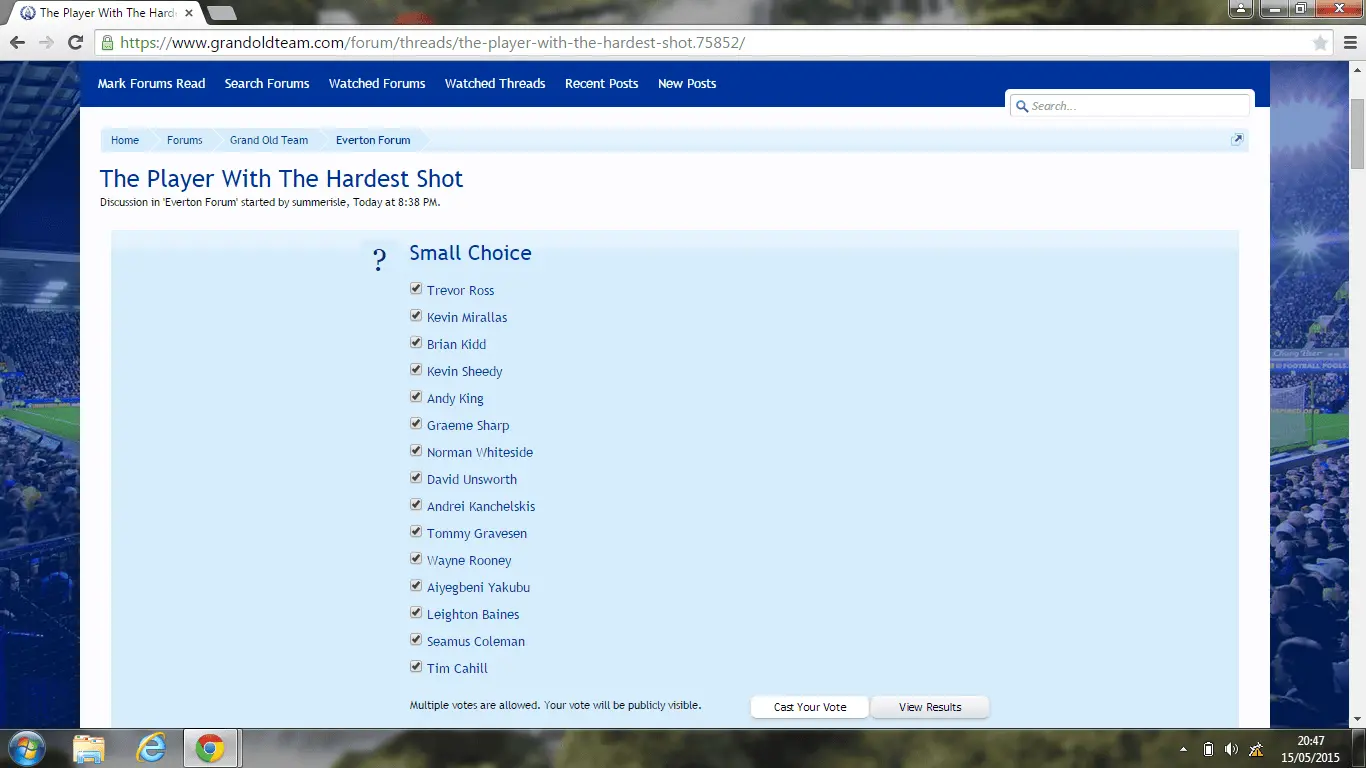Open the Watched Threads menu item
This screenshot has width=1366, height=768.
point(495,84)
